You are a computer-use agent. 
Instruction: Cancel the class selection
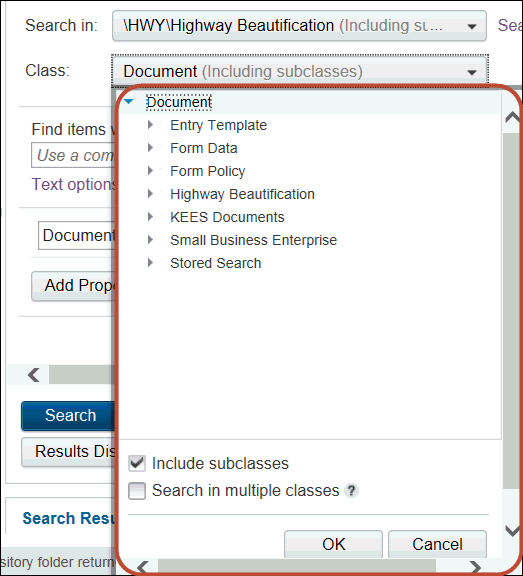tap(437, 544)
